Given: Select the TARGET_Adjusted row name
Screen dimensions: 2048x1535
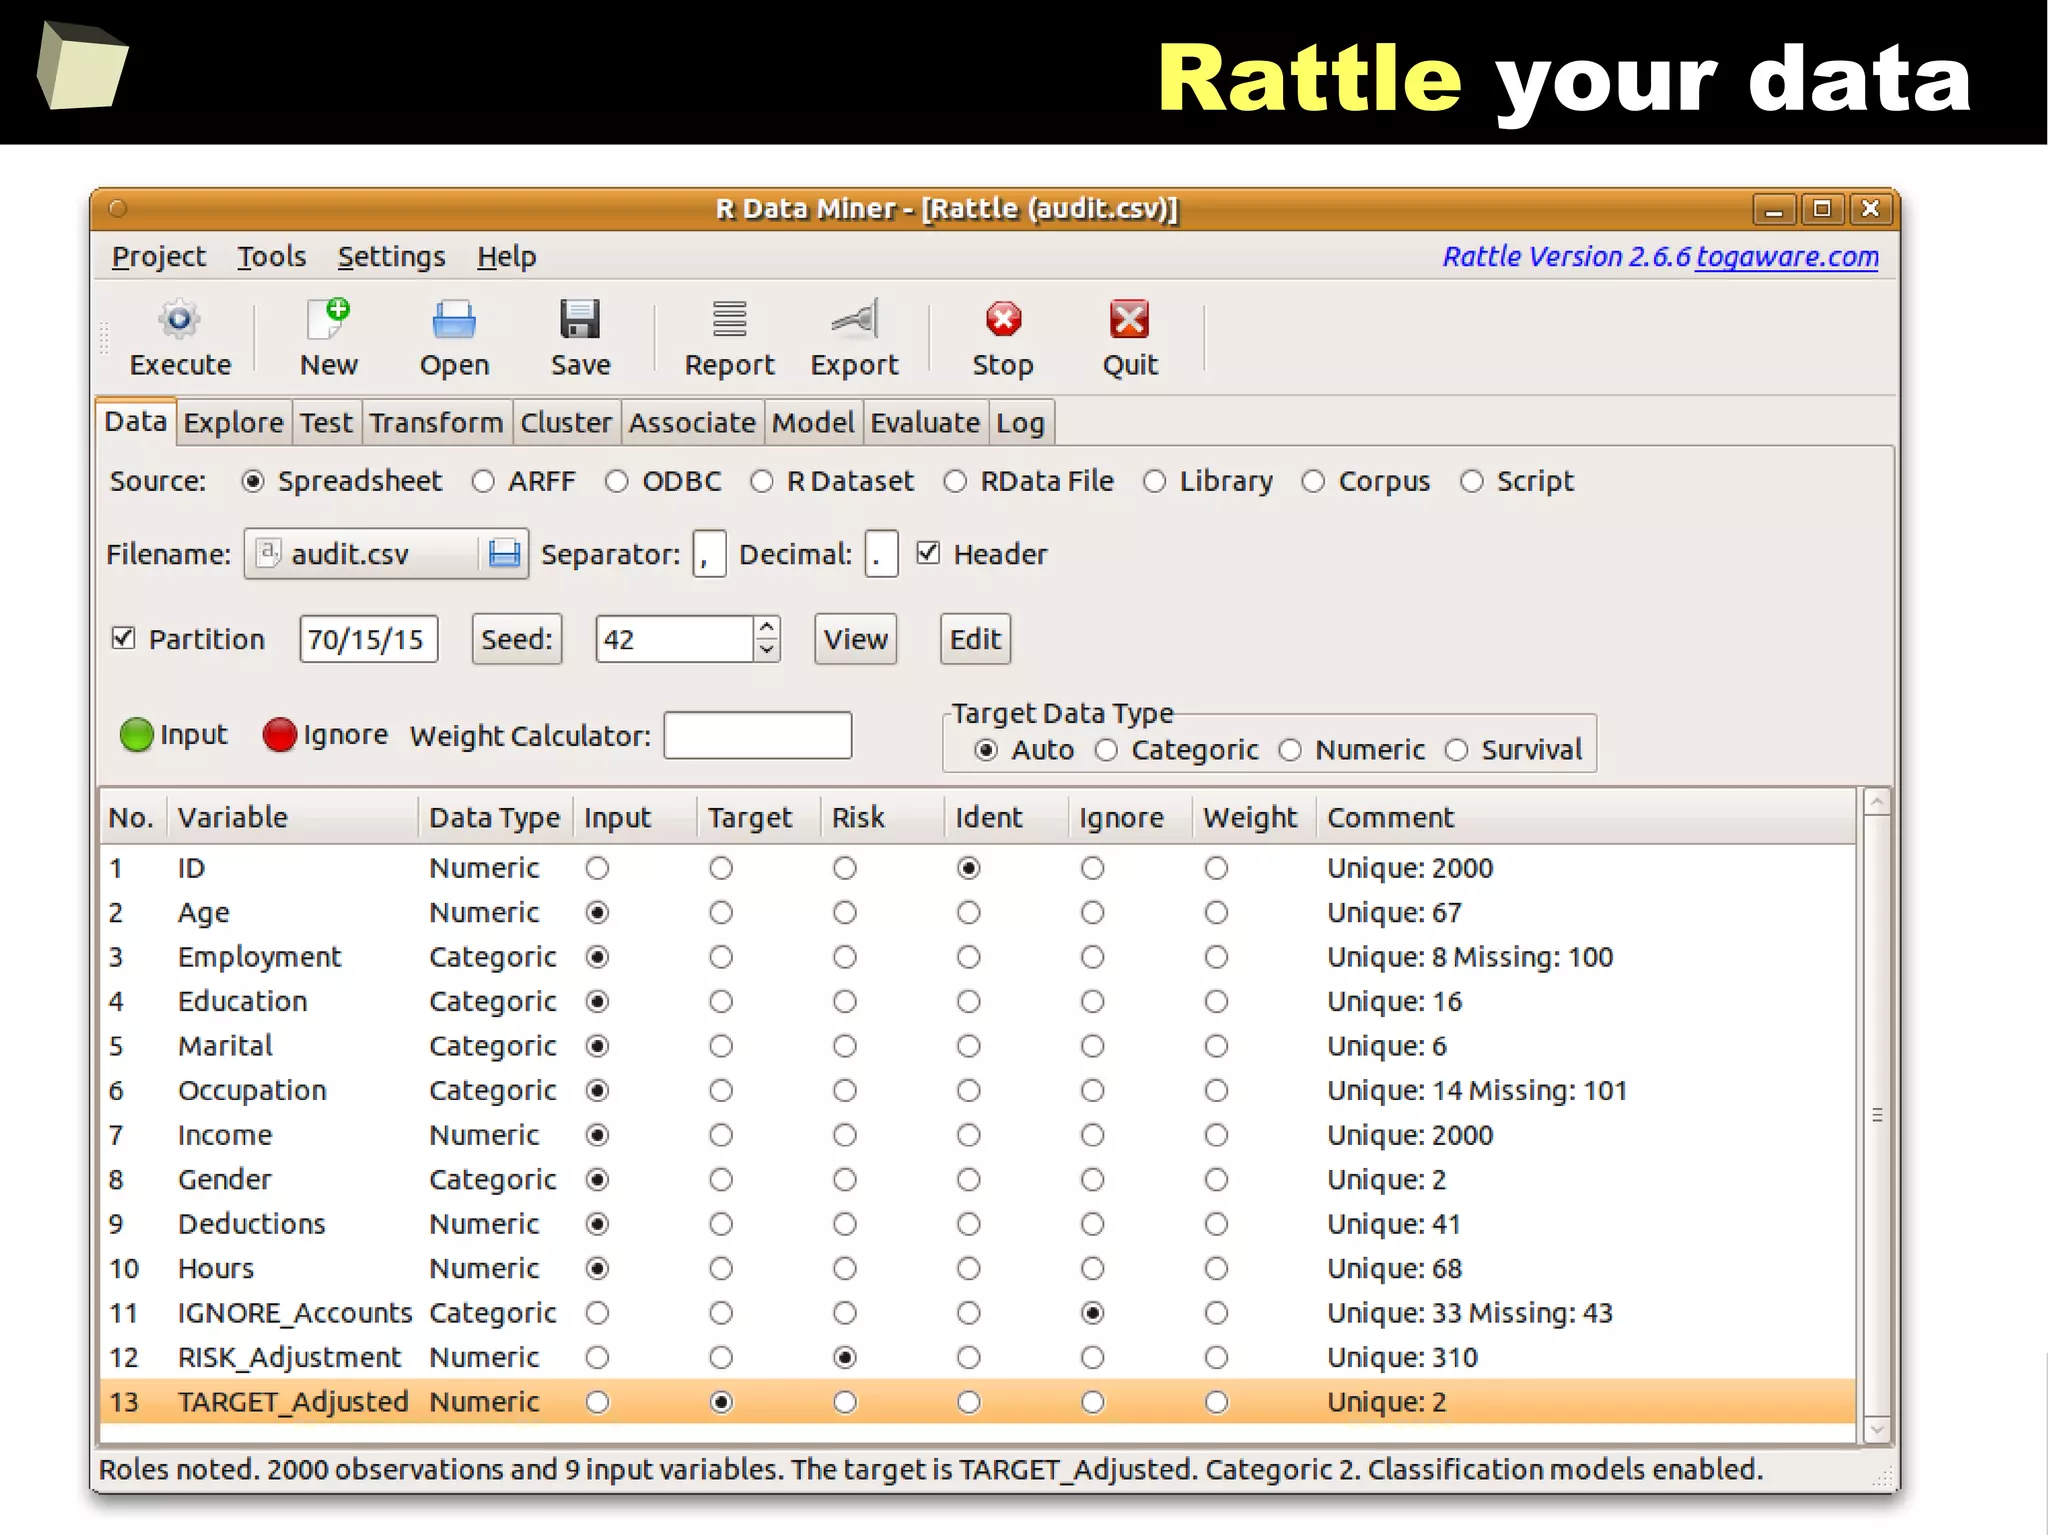Looking at the screenshot, I should click(293, 1402).
